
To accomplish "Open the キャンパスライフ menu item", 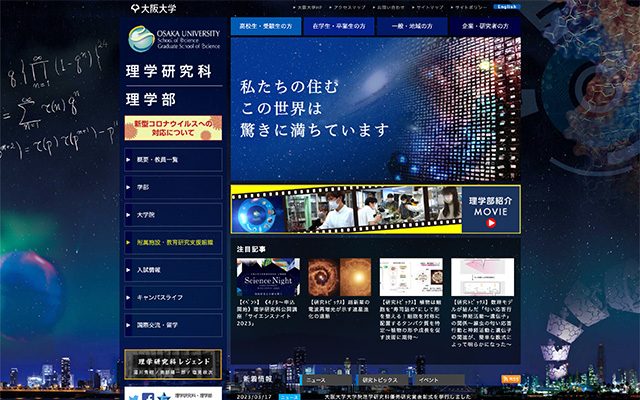I will click(x=173, y=298).
